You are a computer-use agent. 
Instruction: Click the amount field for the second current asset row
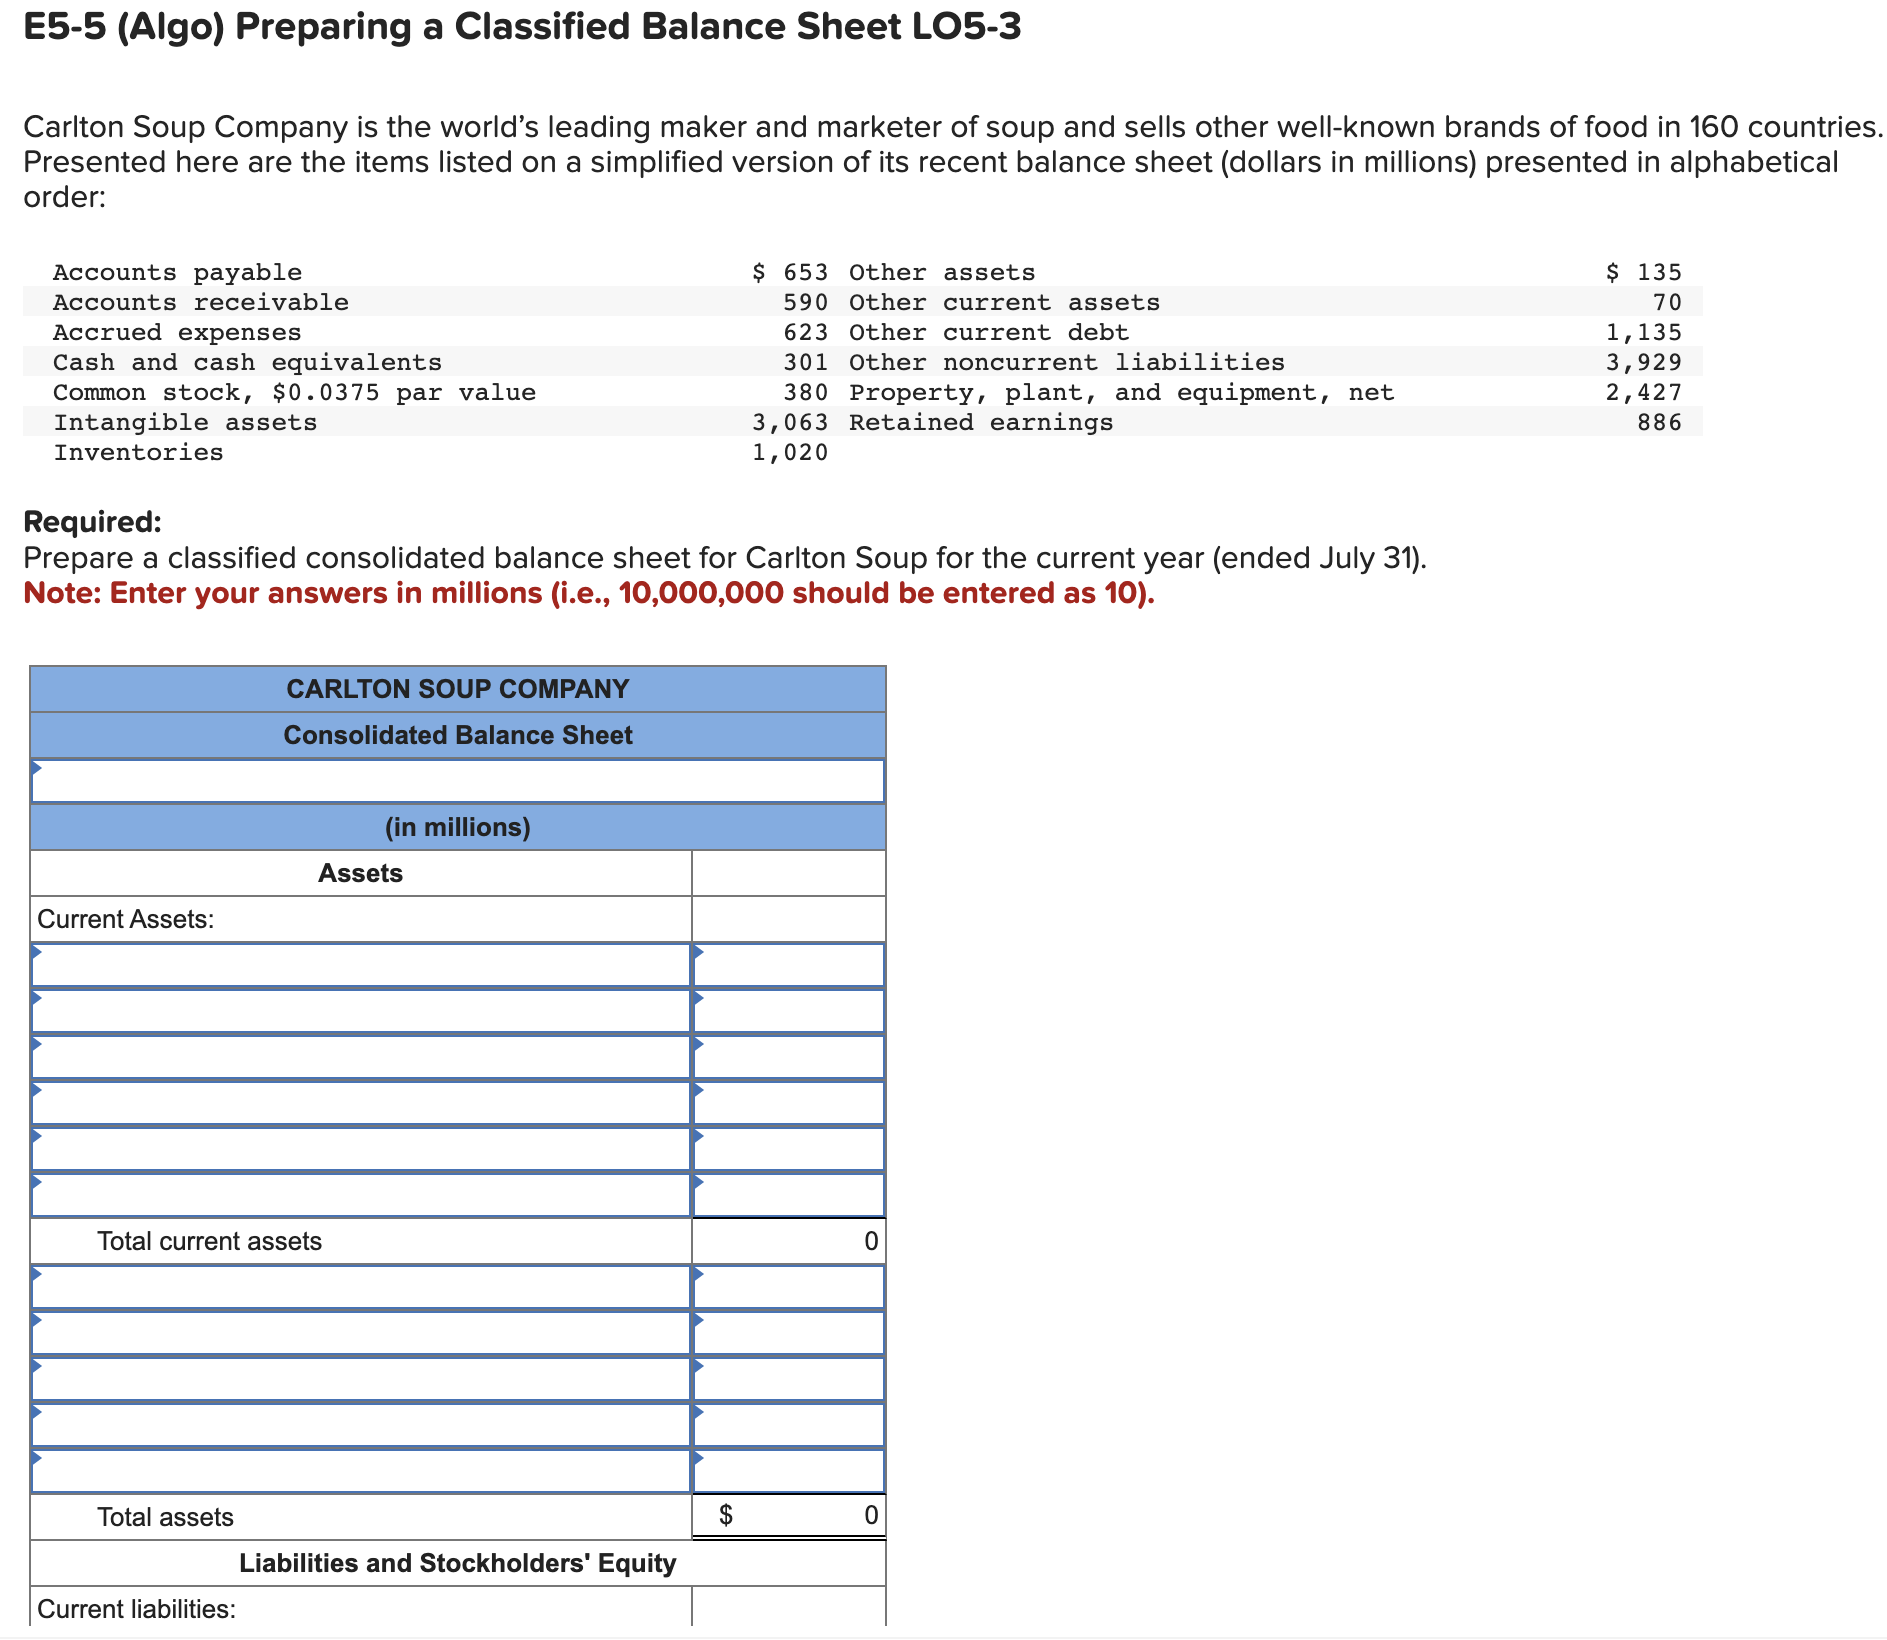(x=788, y=1010)
